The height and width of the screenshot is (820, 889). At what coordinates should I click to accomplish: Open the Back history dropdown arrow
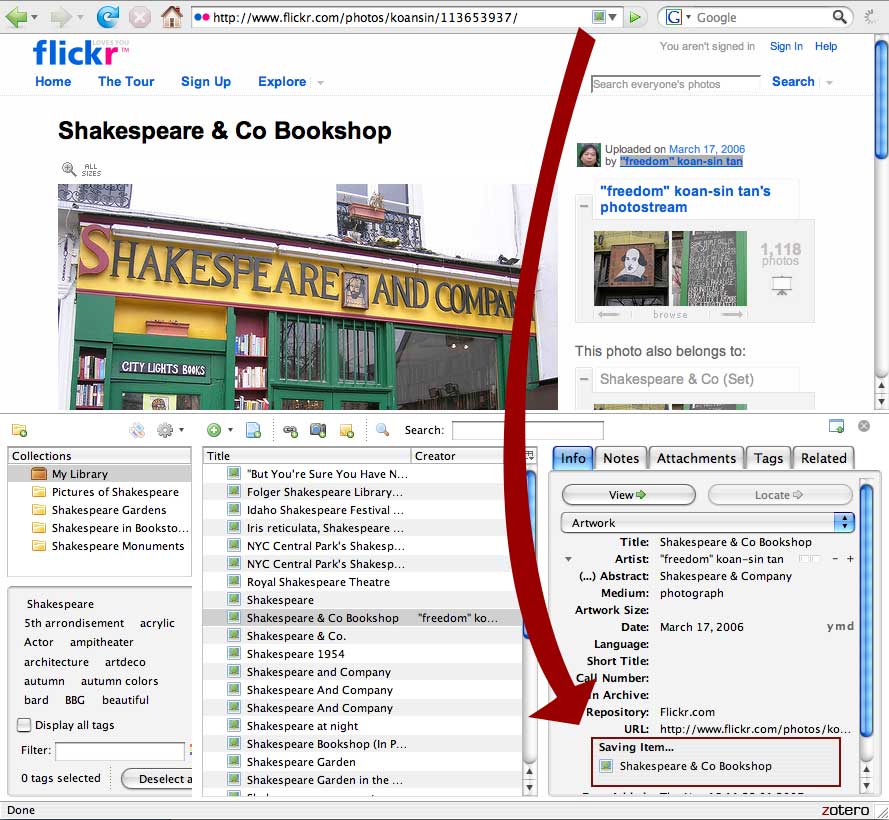(35, 18)
